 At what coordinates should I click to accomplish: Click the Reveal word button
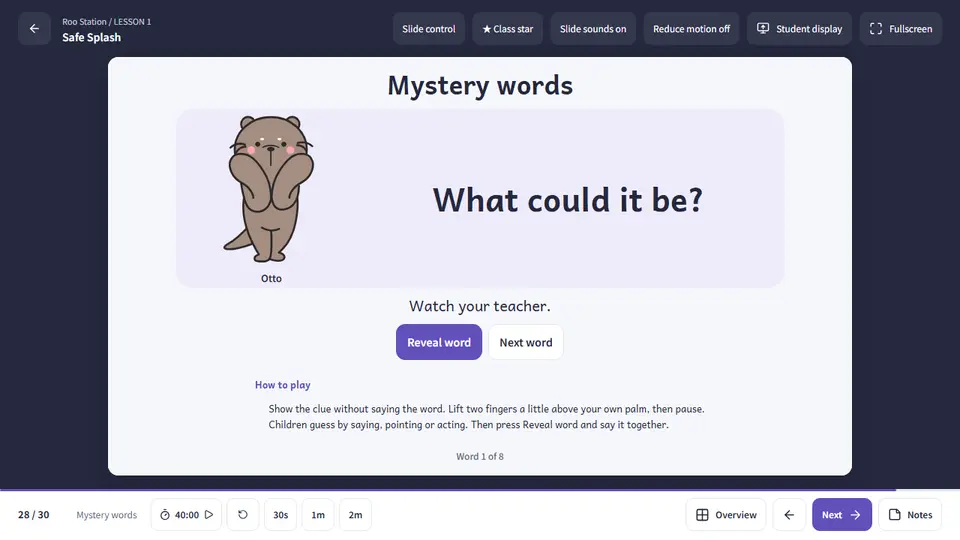click(439, 342)
